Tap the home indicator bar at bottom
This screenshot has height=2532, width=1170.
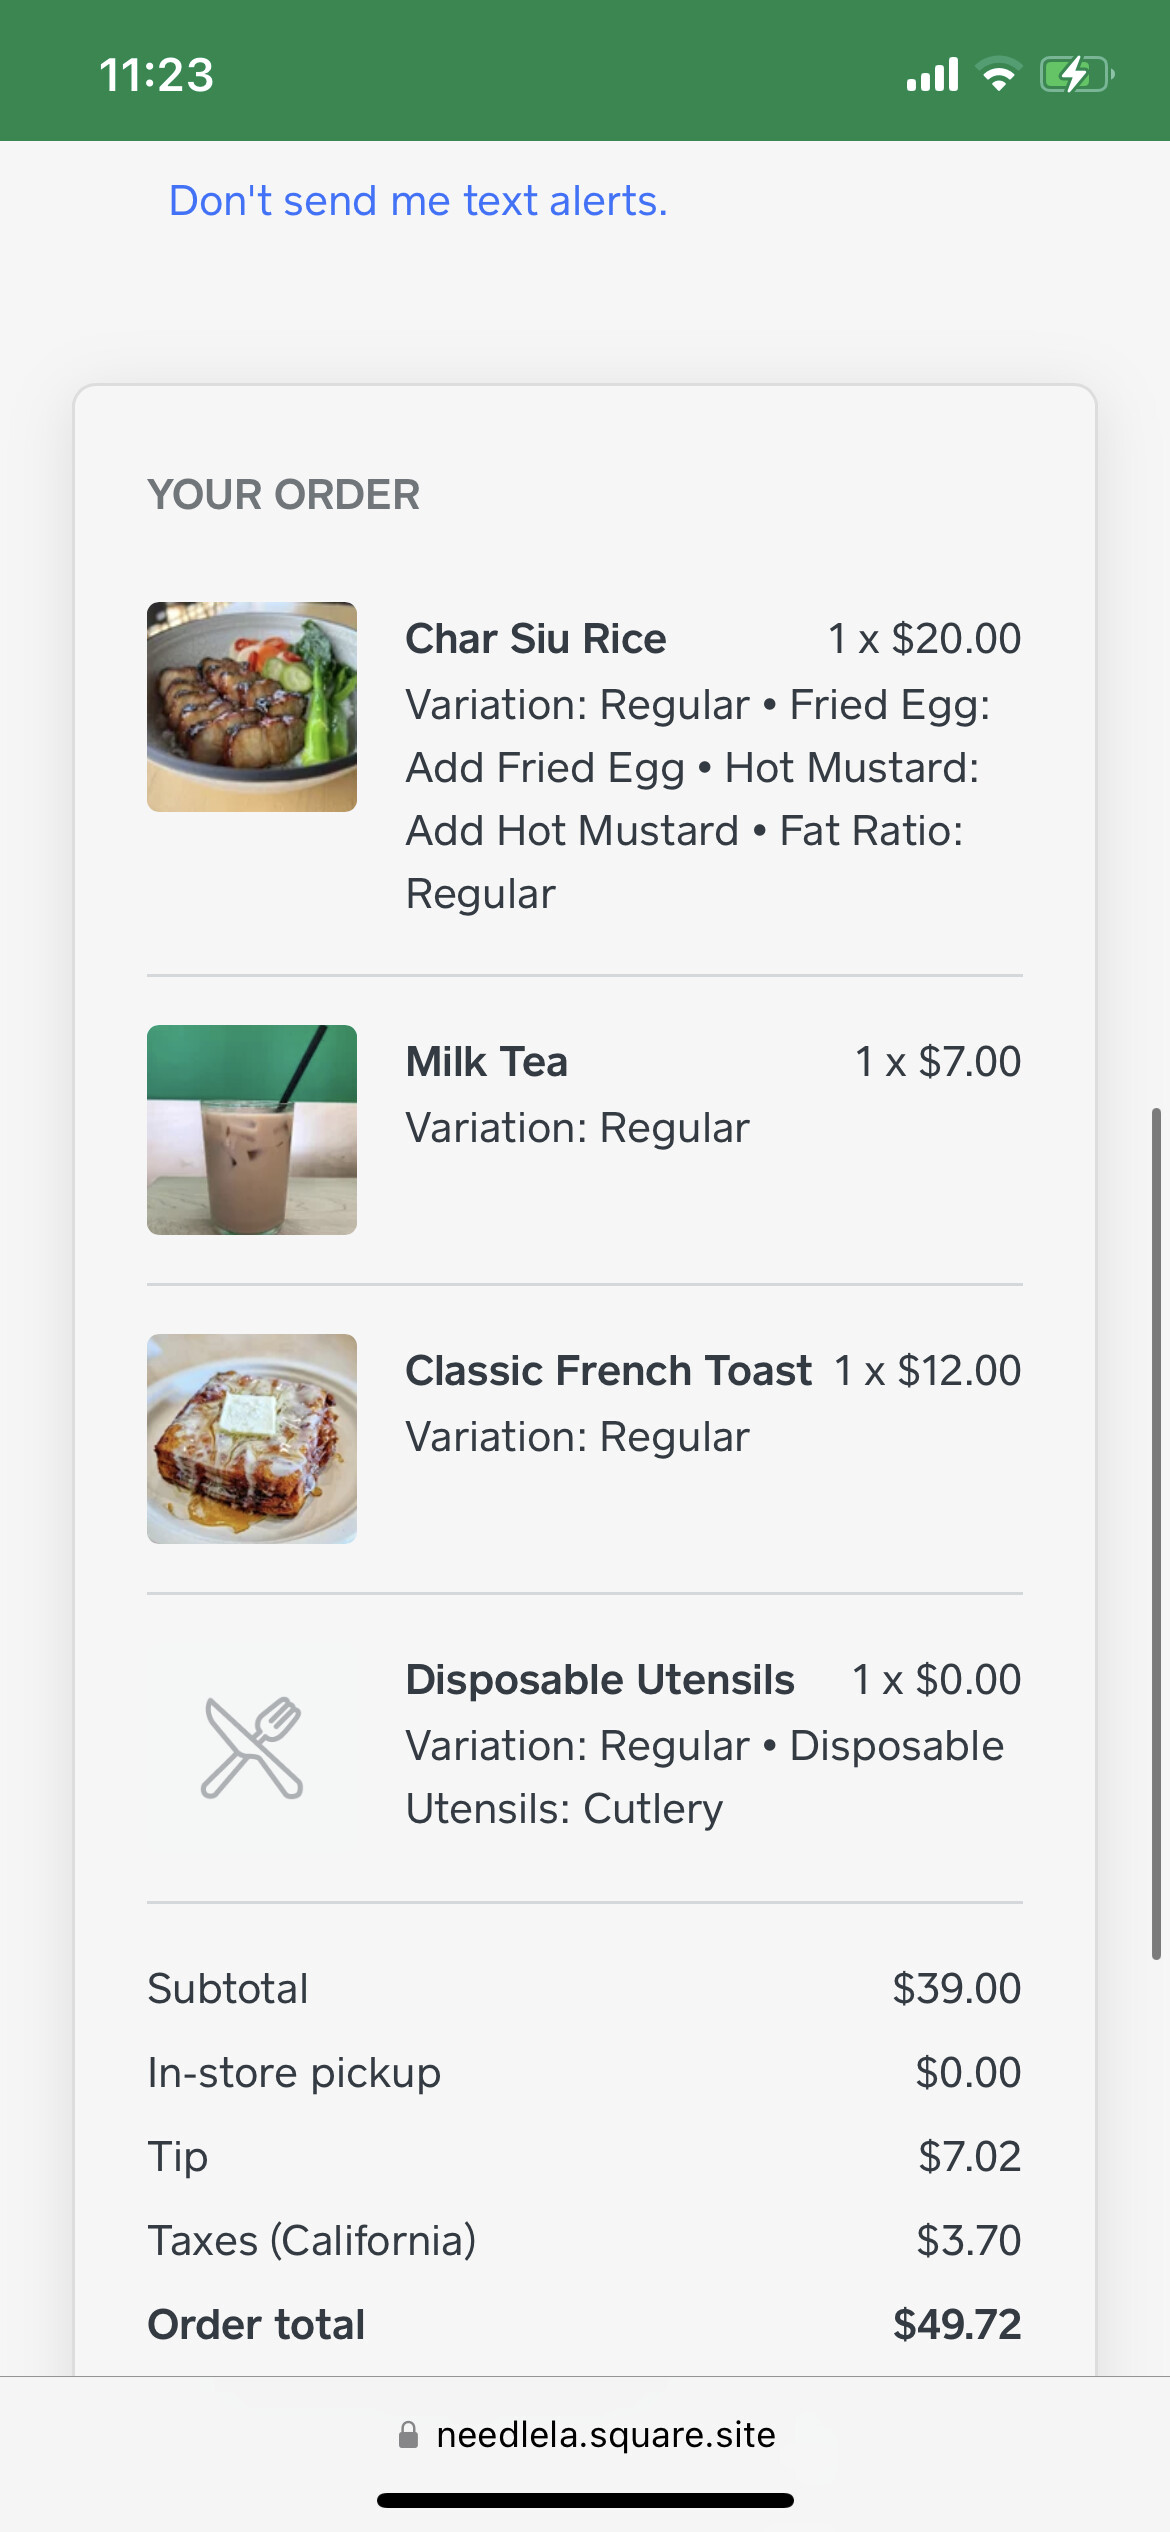pos(585,2501)
